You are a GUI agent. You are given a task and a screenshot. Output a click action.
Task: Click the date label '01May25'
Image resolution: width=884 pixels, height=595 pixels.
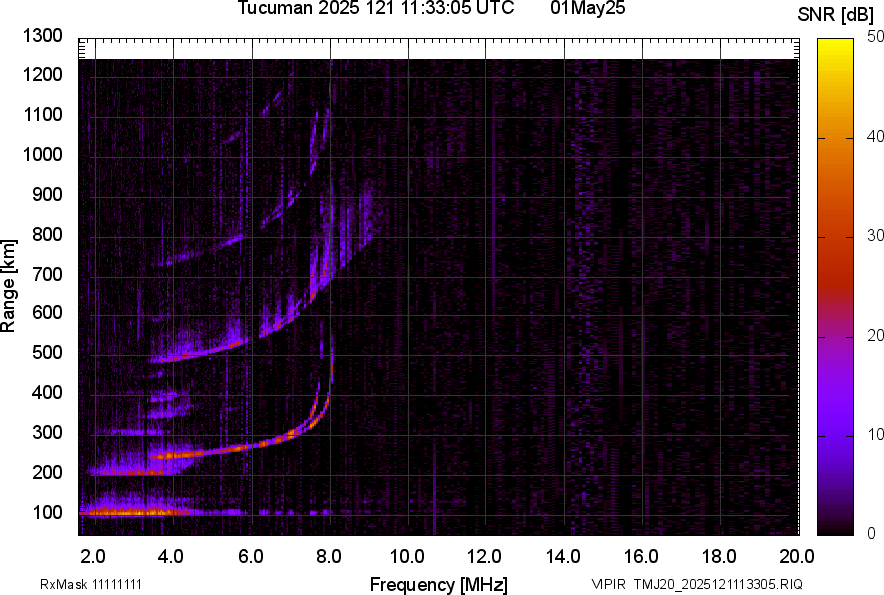[587, 8]
